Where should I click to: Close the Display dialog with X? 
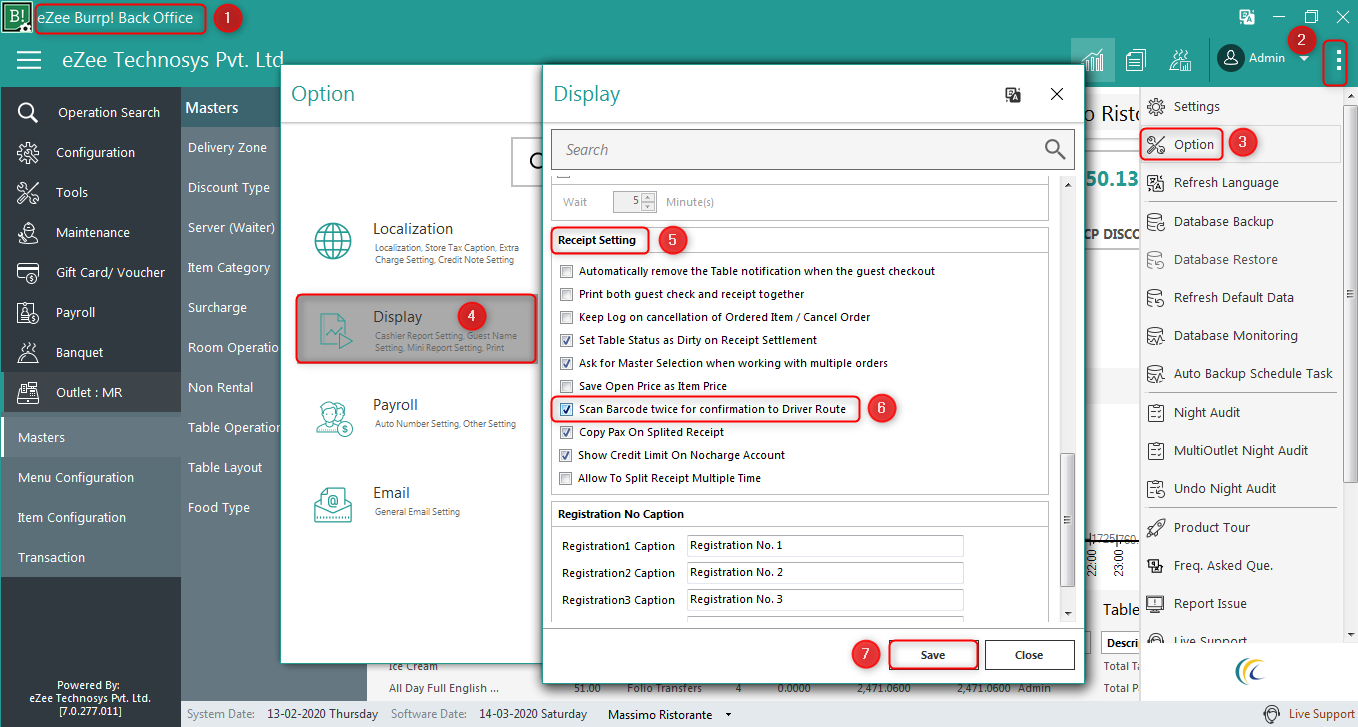(x=1057, y=94)
